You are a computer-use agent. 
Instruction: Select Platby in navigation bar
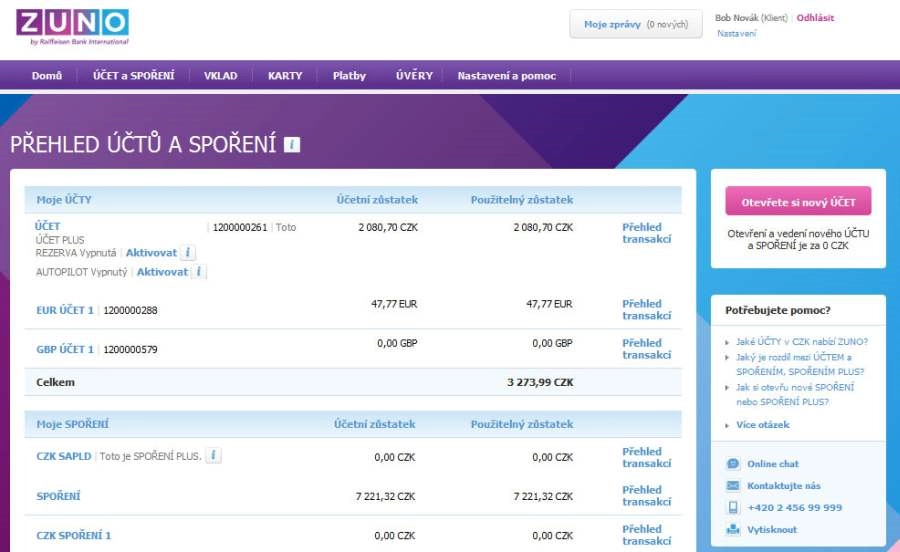pos(349,76)
